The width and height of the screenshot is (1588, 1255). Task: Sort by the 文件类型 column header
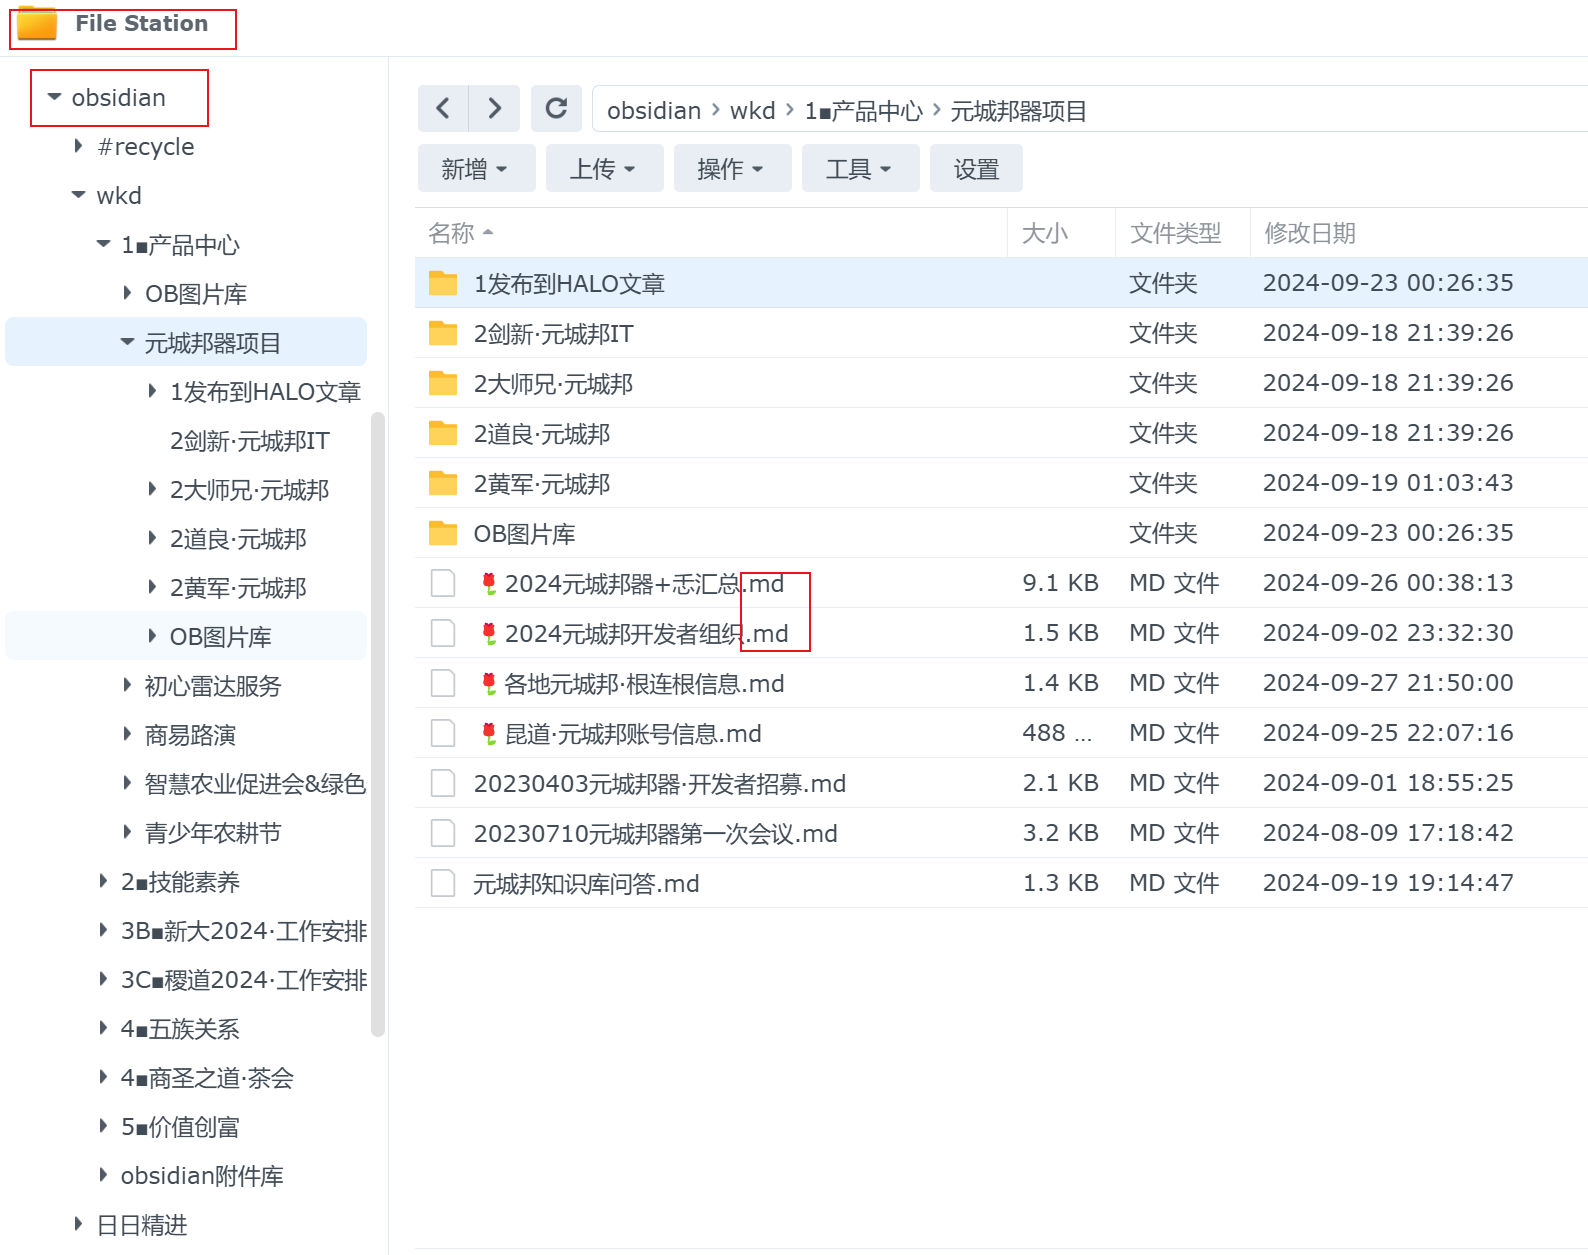[1183, 233]
